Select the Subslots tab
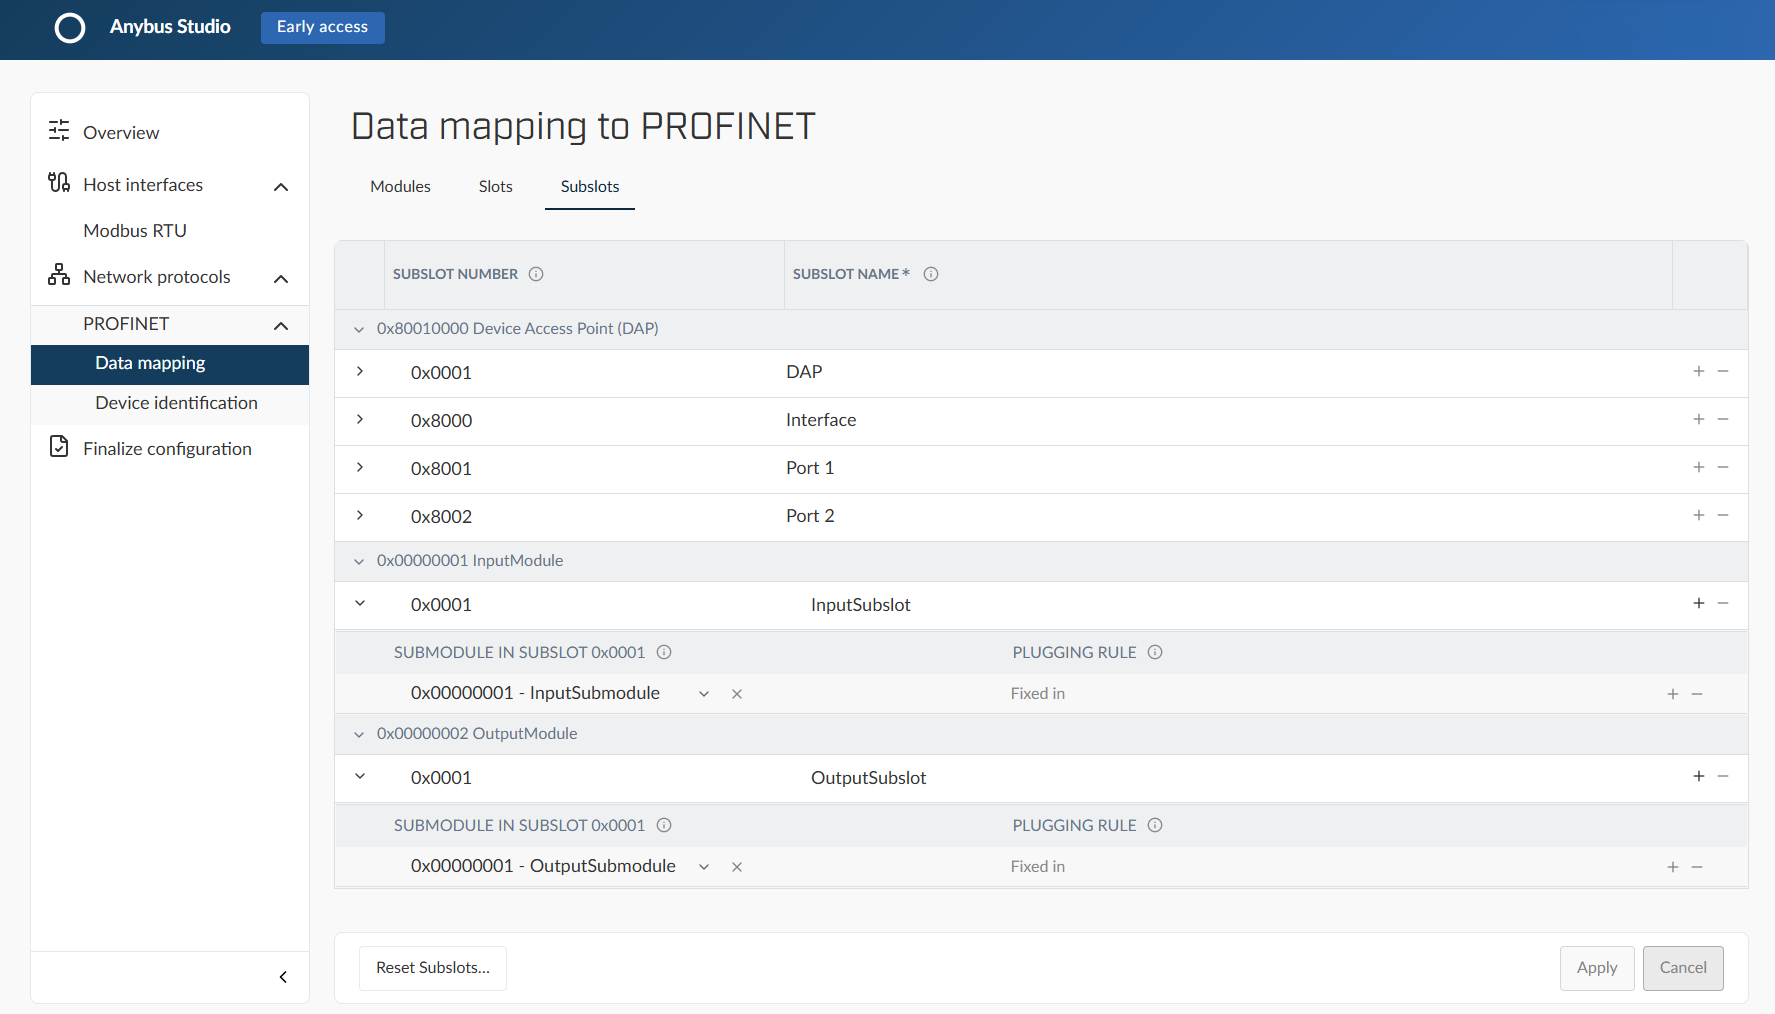 pyautogui.click(x=590, y=187)
